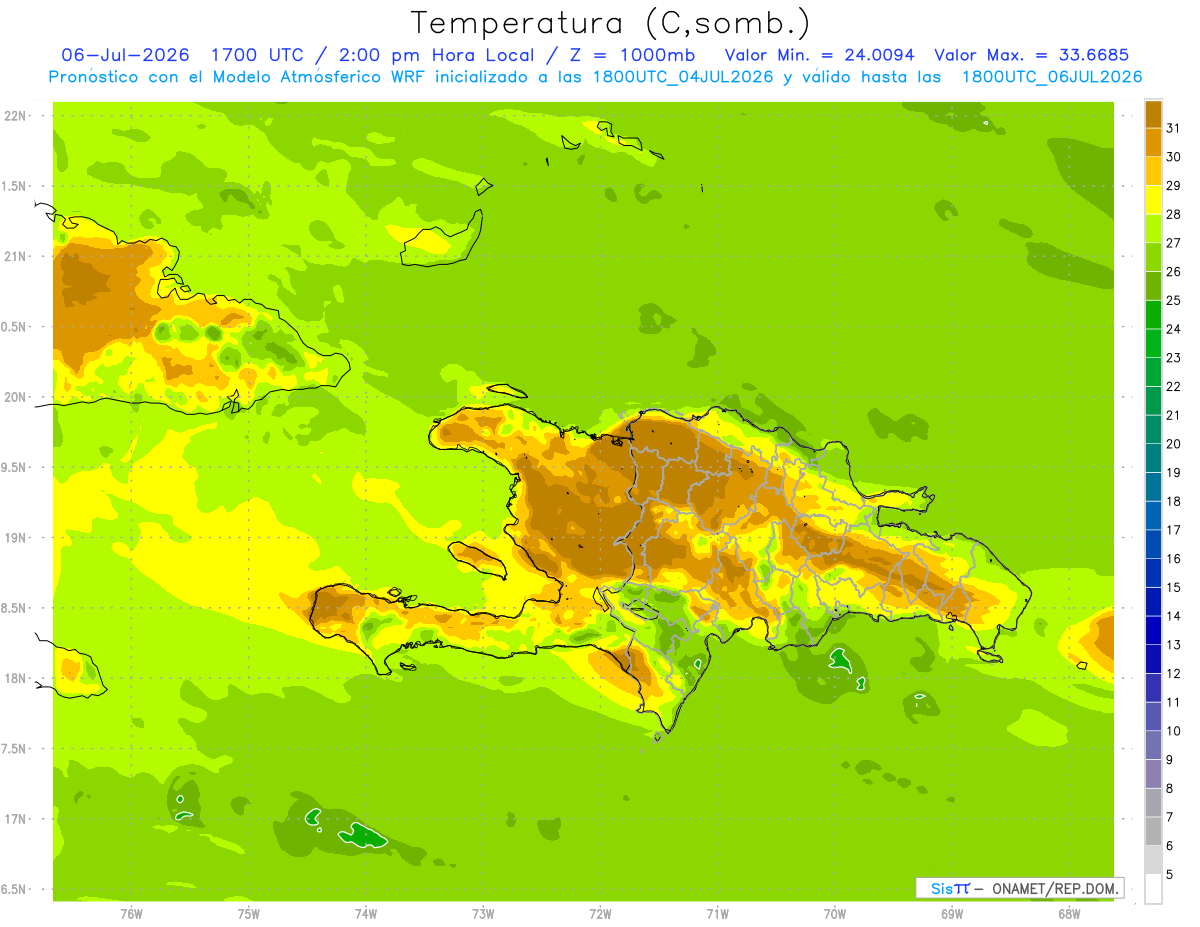Click legend value '27' on the colorbar

pos(1174,243)
